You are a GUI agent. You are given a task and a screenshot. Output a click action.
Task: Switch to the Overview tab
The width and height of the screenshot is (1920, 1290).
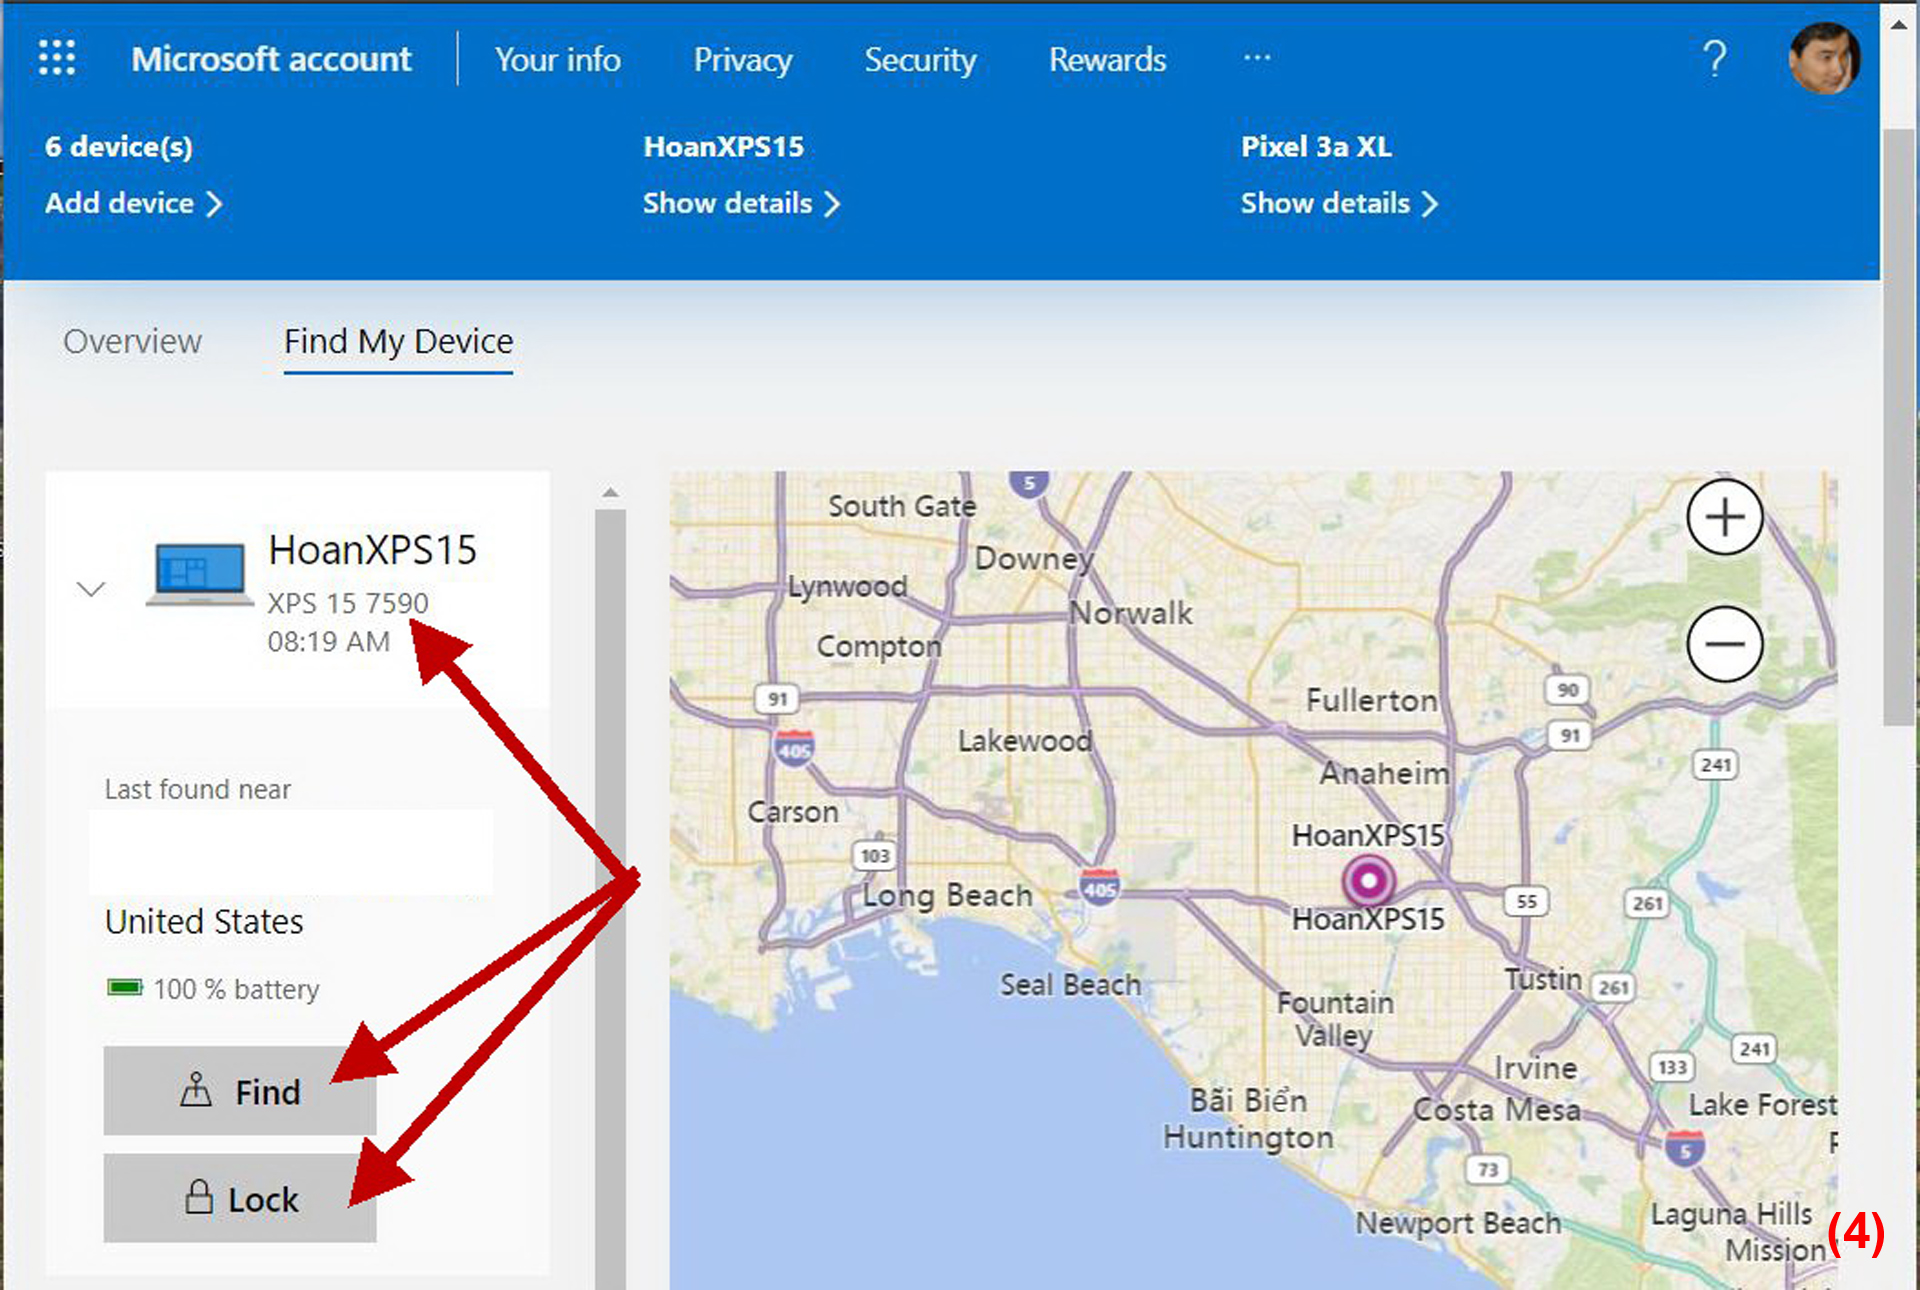pos(132,342)
